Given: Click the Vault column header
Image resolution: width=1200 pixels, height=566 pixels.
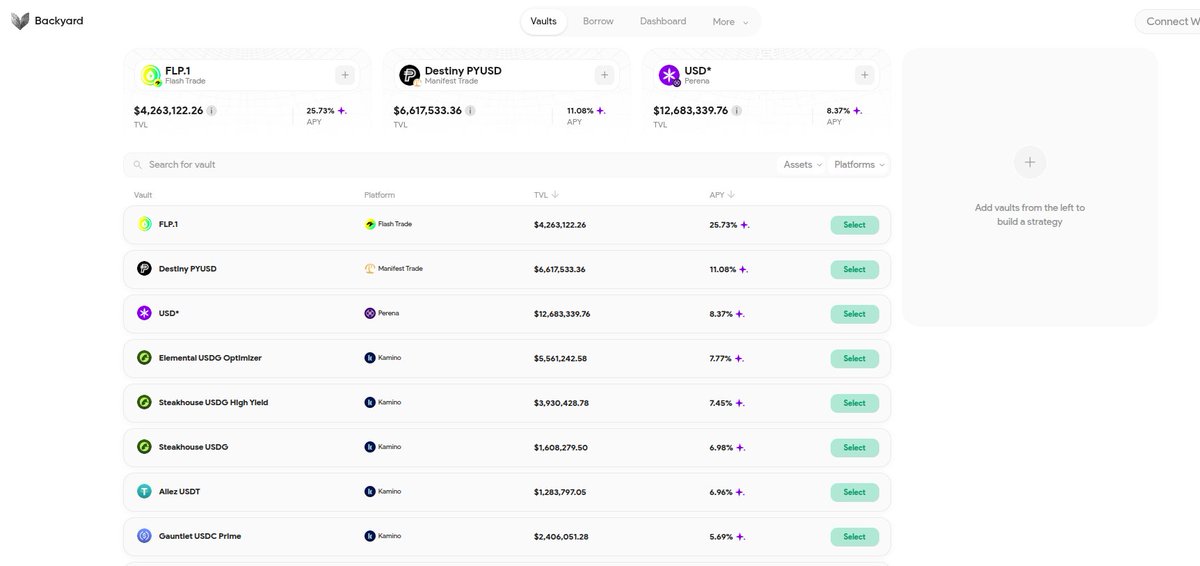Looking at the screenshot, I should click(143, 195).
